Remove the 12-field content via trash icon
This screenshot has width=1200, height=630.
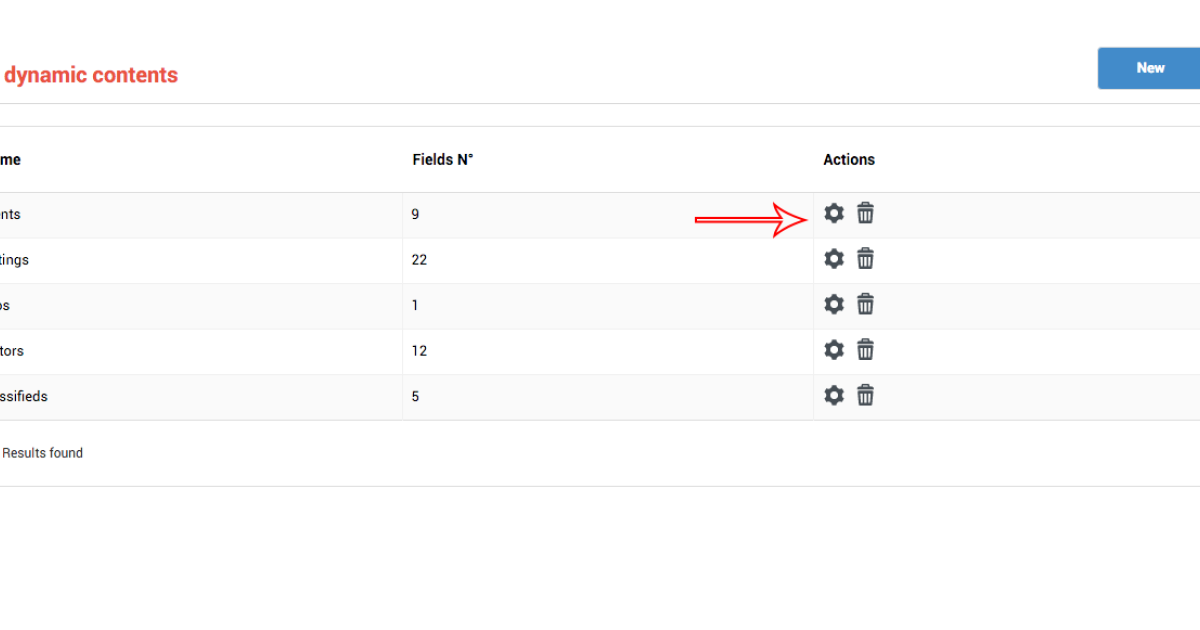[866, 350]
